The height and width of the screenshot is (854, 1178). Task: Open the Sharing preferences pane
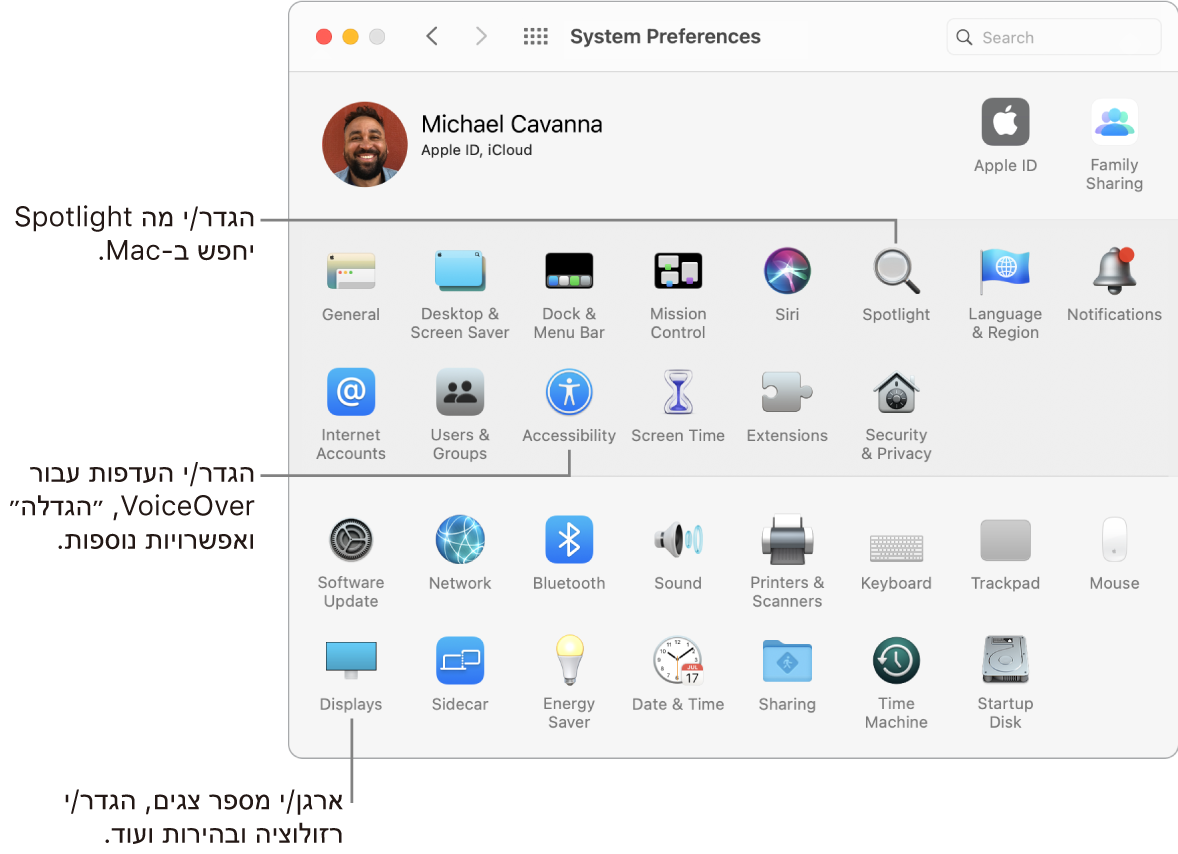pos(787,661)
